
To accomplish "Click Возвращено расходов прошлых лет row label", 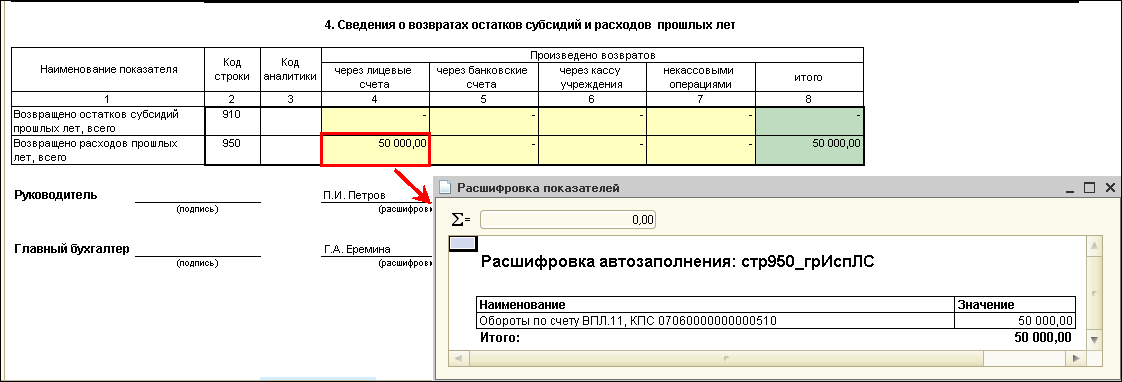I will 108,150.
